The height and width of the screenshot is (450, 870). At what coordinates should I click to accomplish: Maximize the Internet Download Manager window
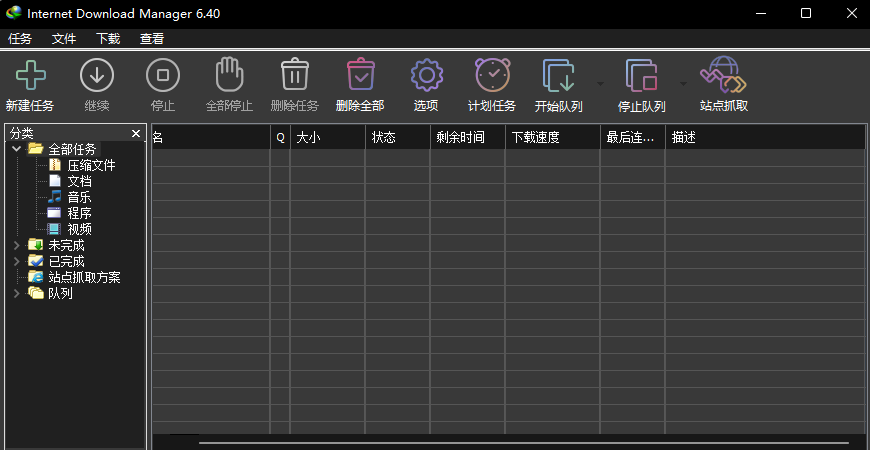click(x=806, y=13)
